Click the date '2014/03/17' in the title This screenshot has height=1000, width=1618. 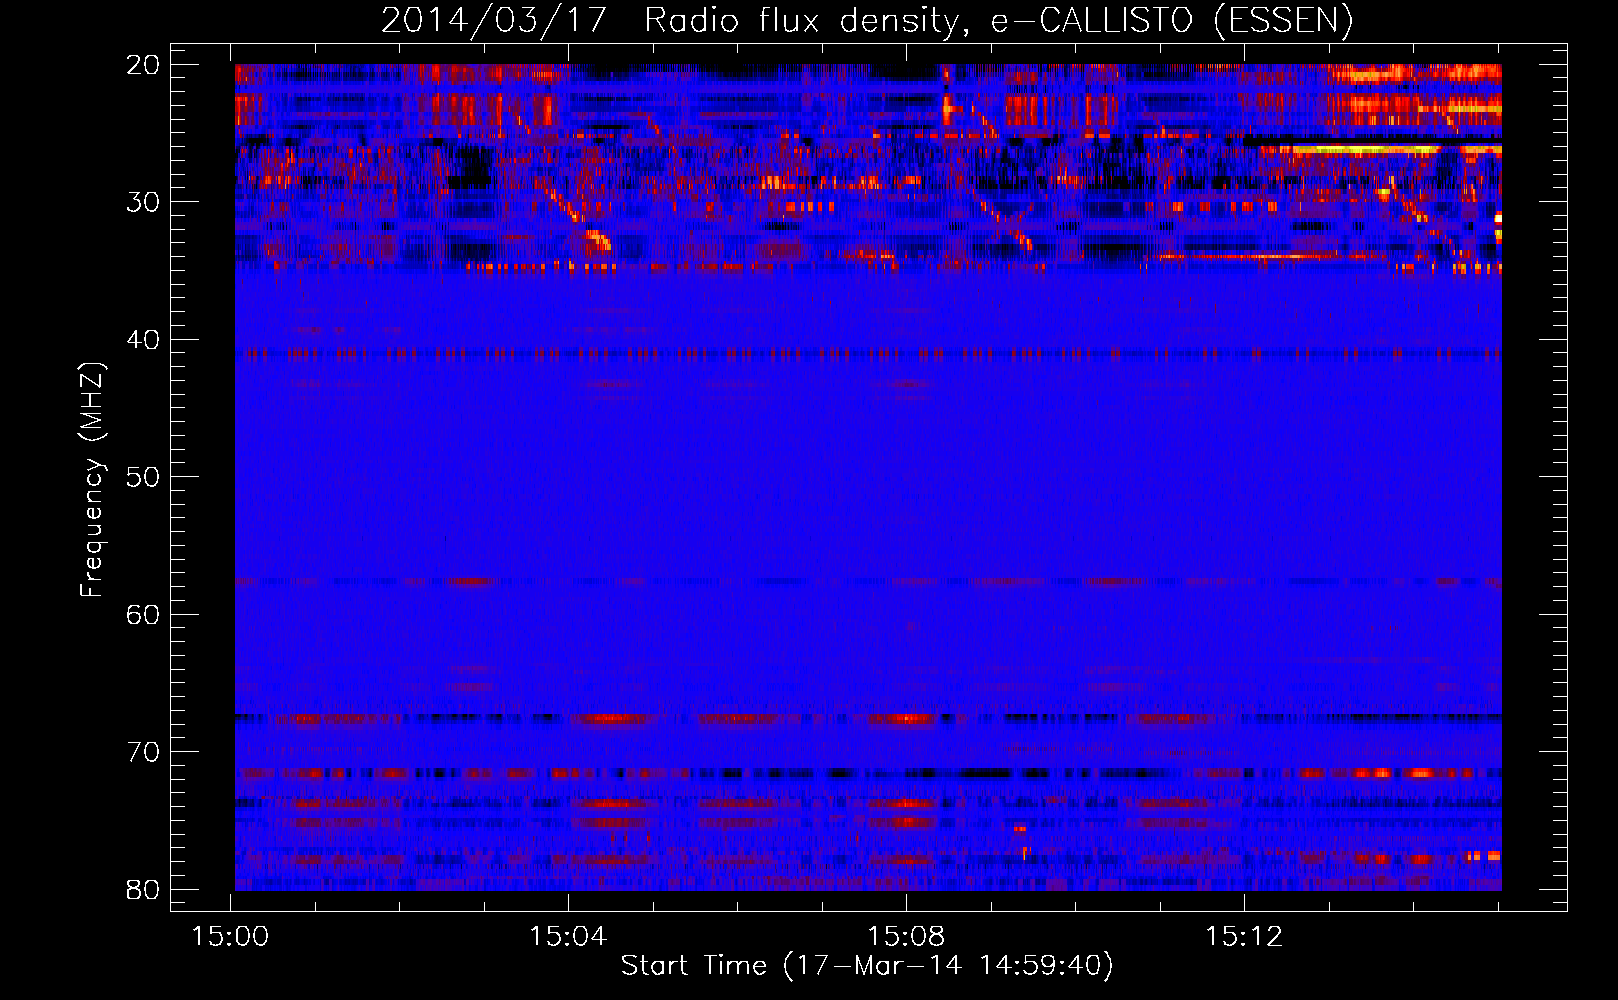click(x=494, y=20)
